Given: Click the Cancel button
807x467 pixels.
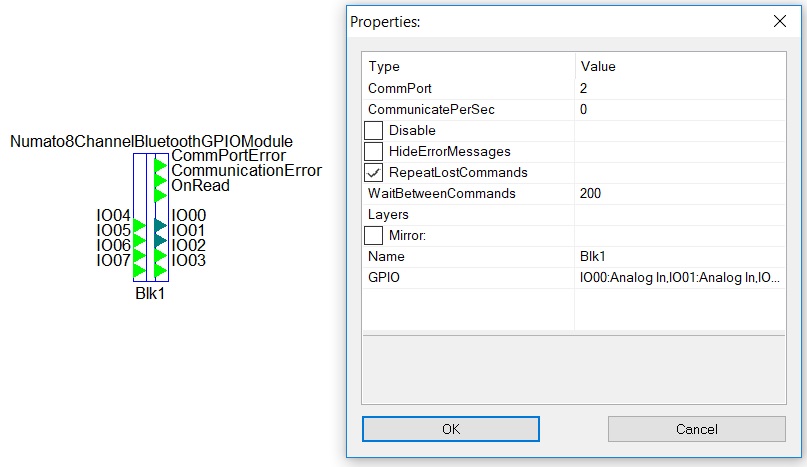Looking at the screenshot, I should tap(697, 429).
